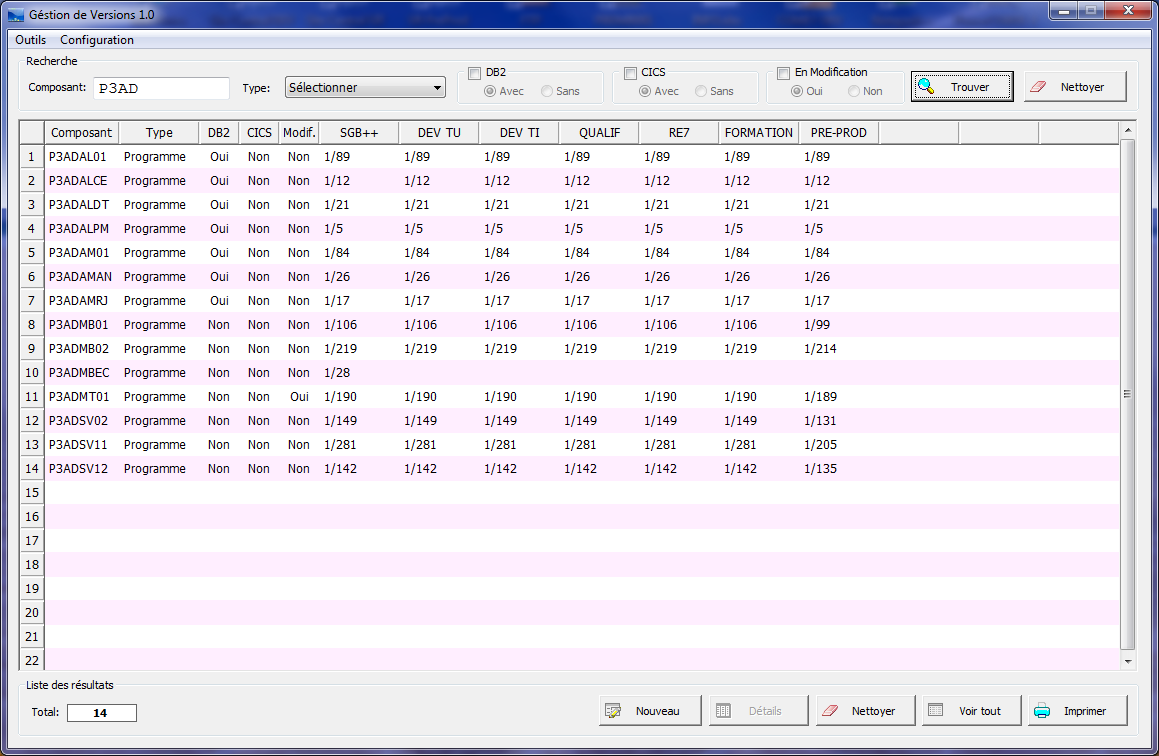
Task: Click the PRE-PROD column header
Action: (838, 133)
